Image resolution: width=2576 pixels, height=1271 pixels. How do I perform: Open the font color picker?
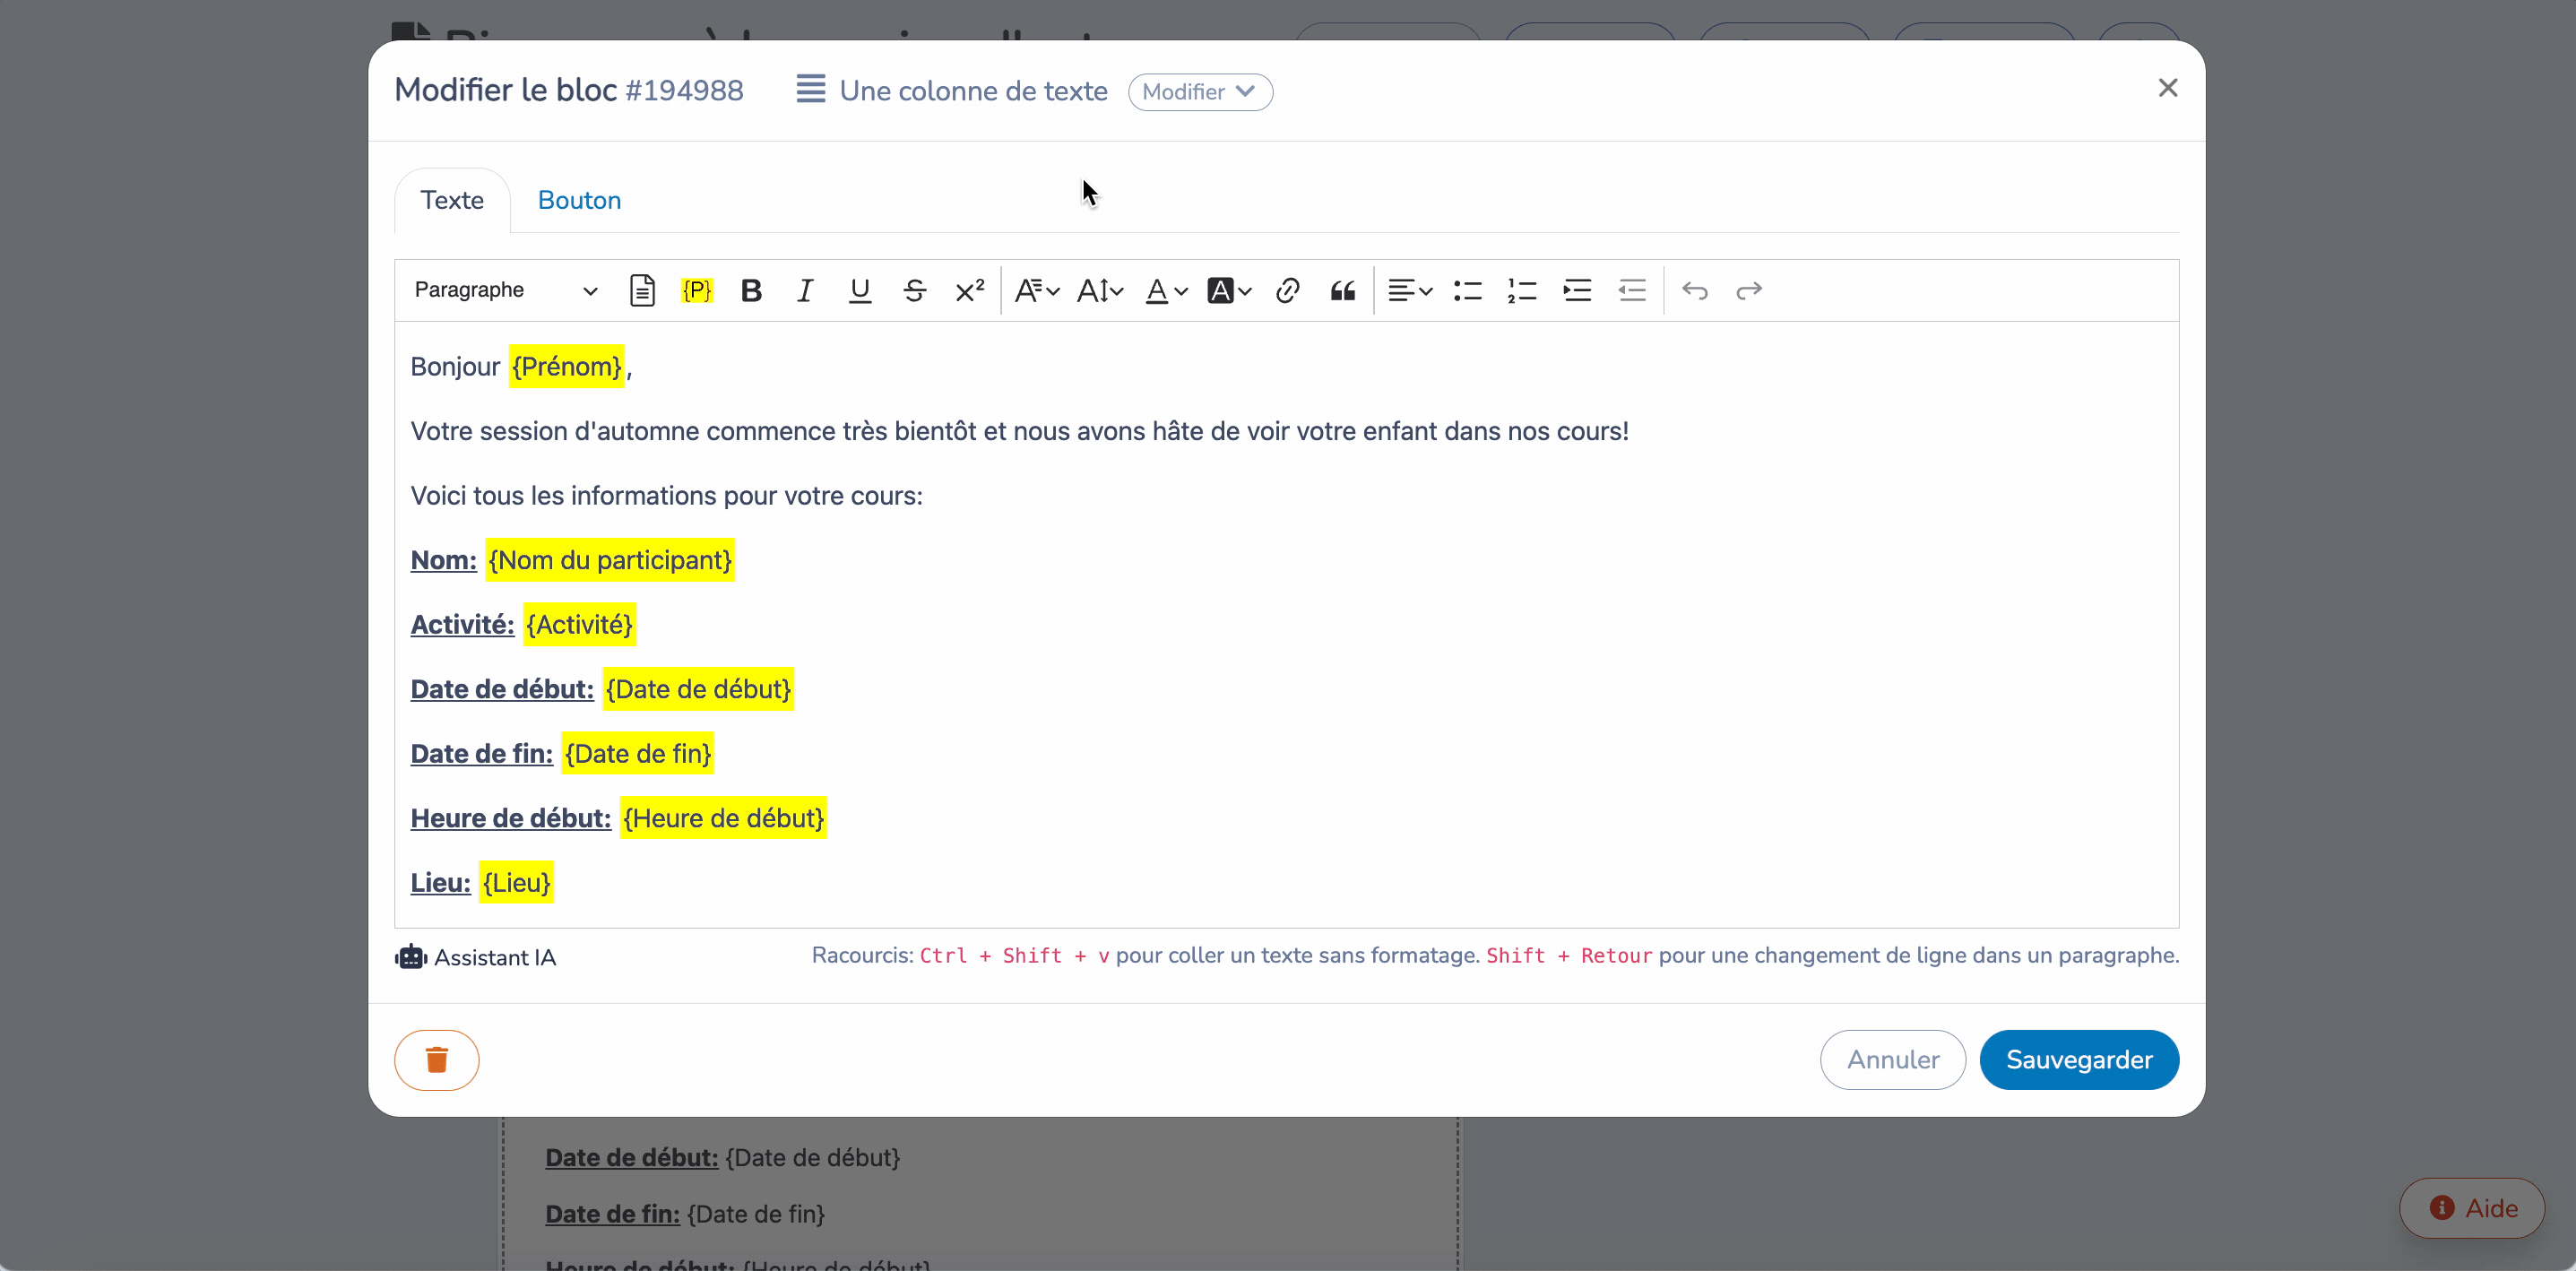coord(1165,290)
